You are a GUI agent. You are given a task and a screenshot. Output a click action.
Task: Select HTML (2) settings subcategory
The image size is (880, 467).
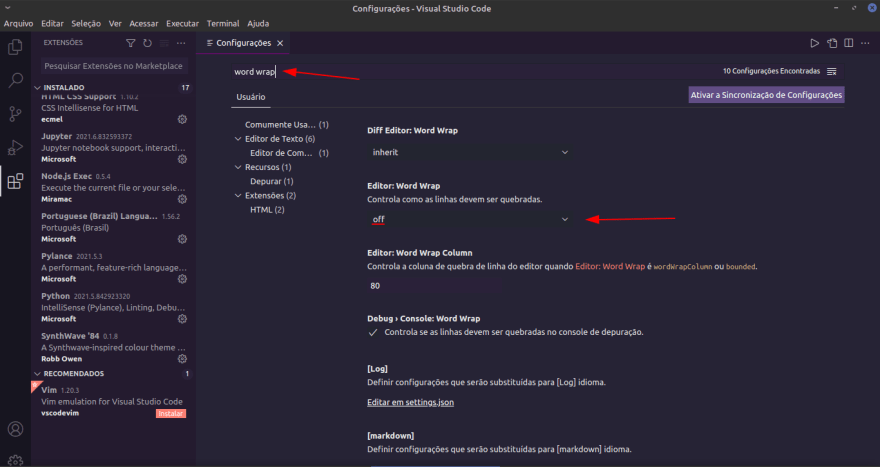(x=267, y=209)
